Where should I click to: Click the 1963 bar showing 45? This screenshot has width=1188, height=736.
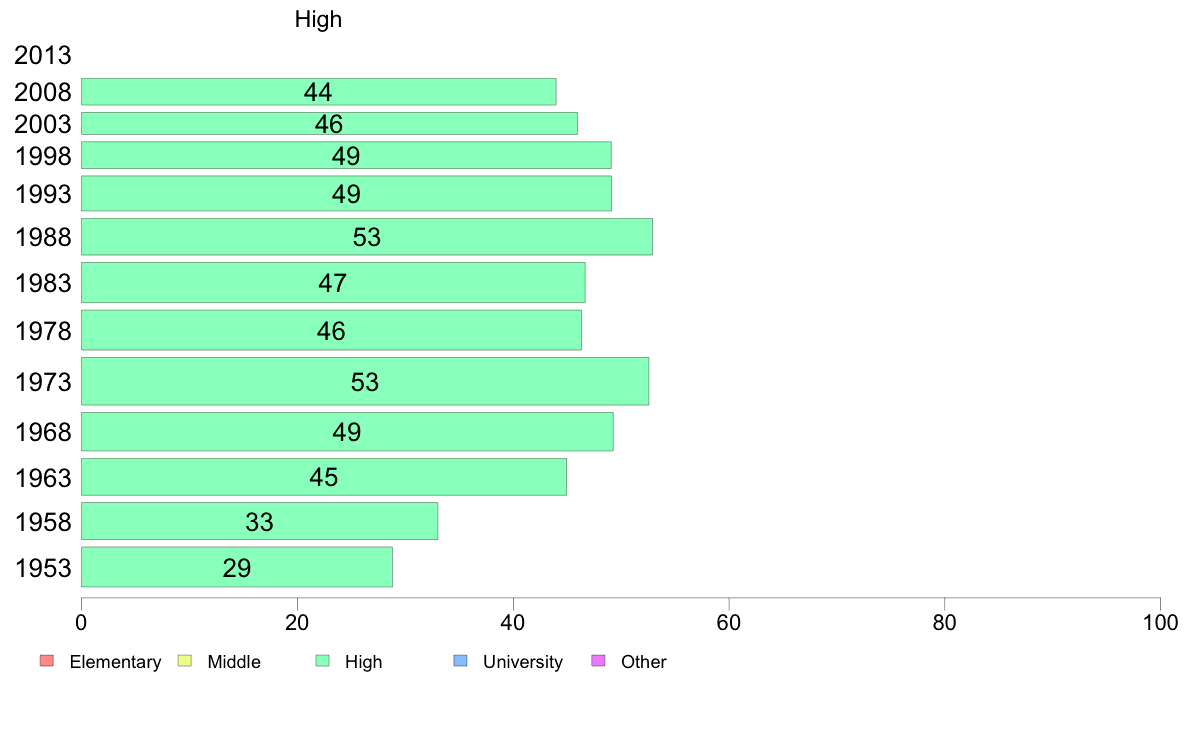(324, 477)
